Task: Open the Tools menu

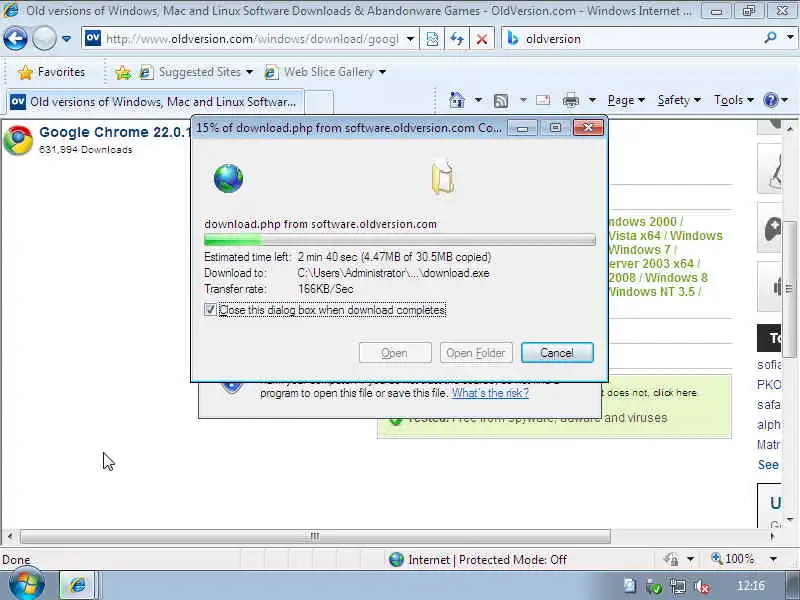Action: coord(734,101)
